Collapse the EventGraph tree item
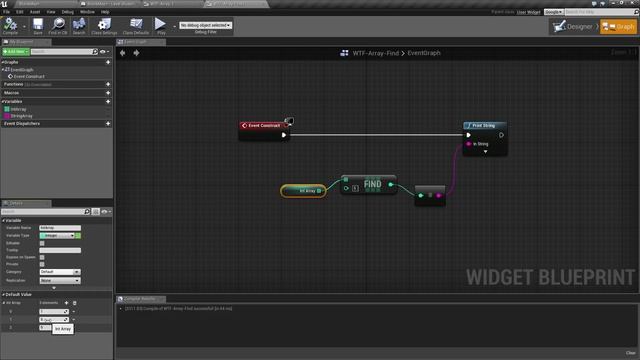Image resolution: width=640 pixels, height=360 pixels. [3, 70]
